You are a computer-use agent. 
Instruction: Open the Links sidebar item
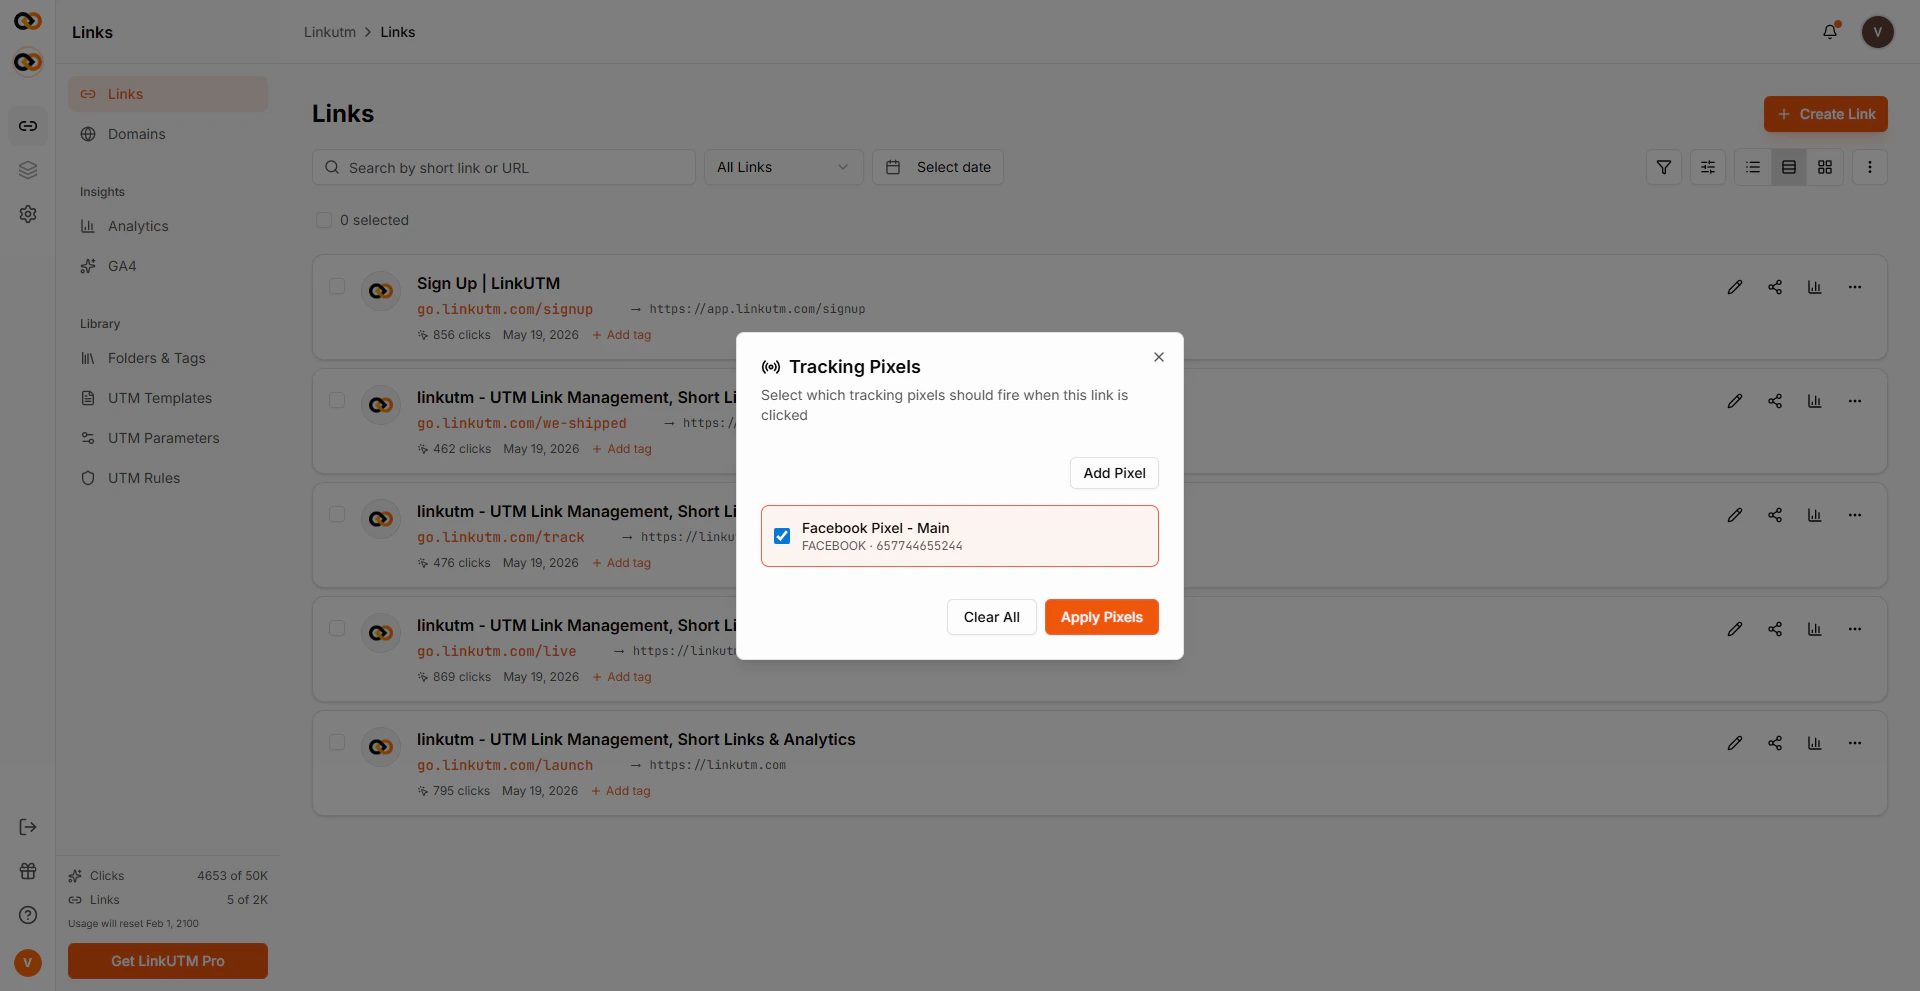coord(168,94)
